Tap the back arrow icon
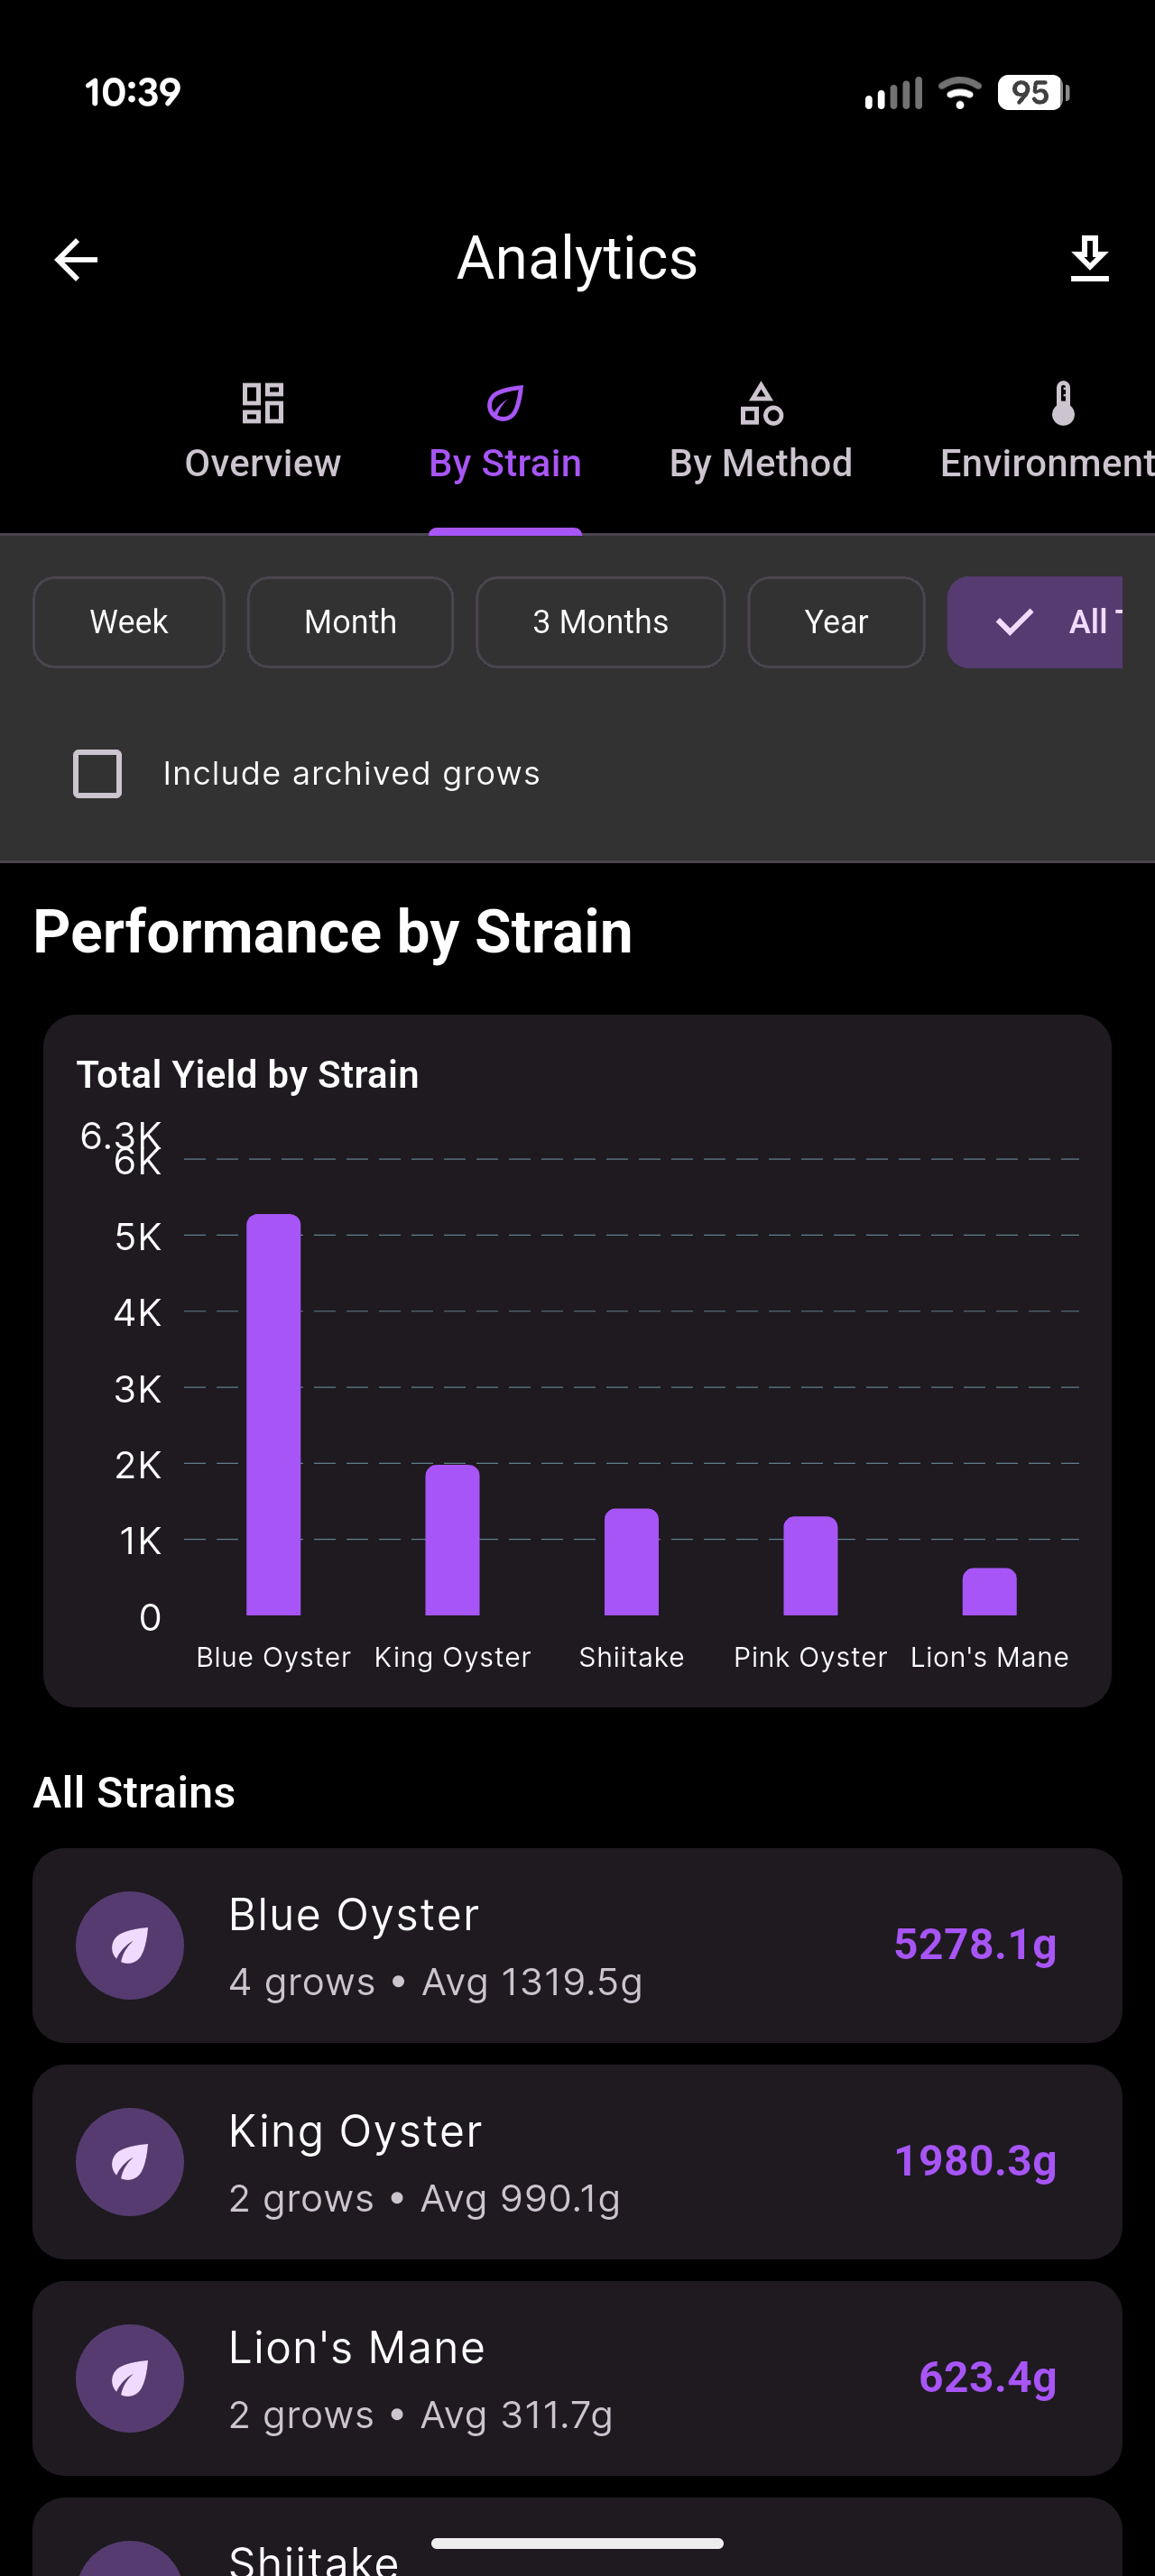The image size is (1155, 2576). (75, 259)
